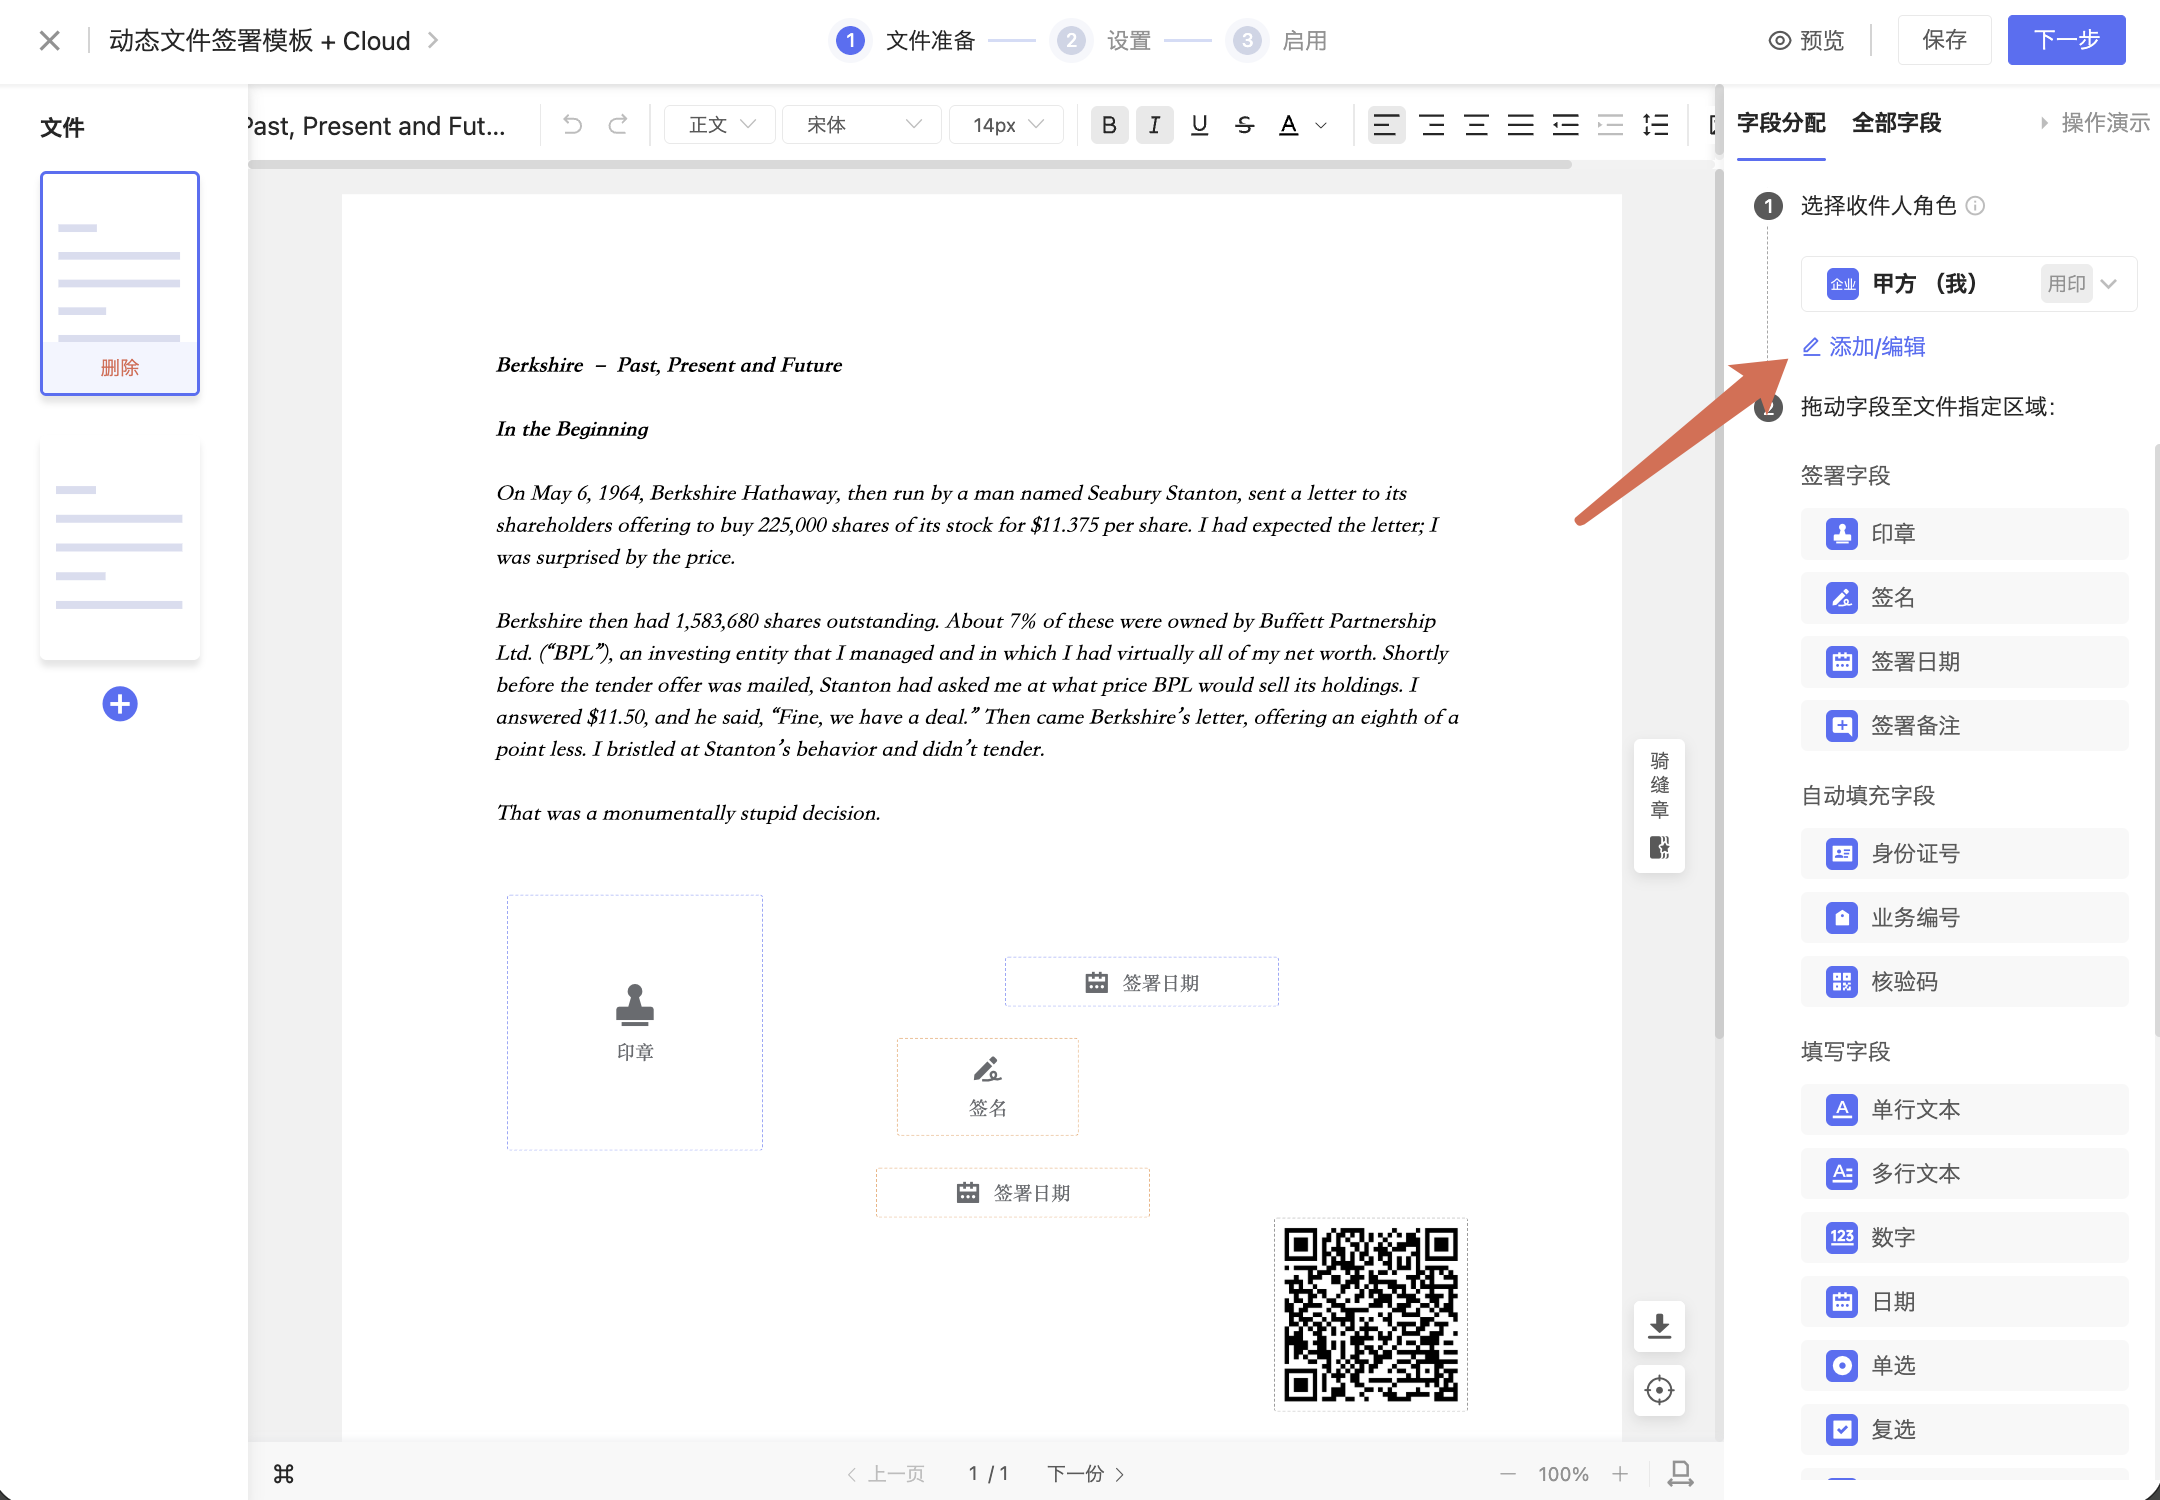Image resolution: width=2160 pixels, height=1500 pixels.
Task: Click the download icon beside the document
Action: point(1659,1327)
